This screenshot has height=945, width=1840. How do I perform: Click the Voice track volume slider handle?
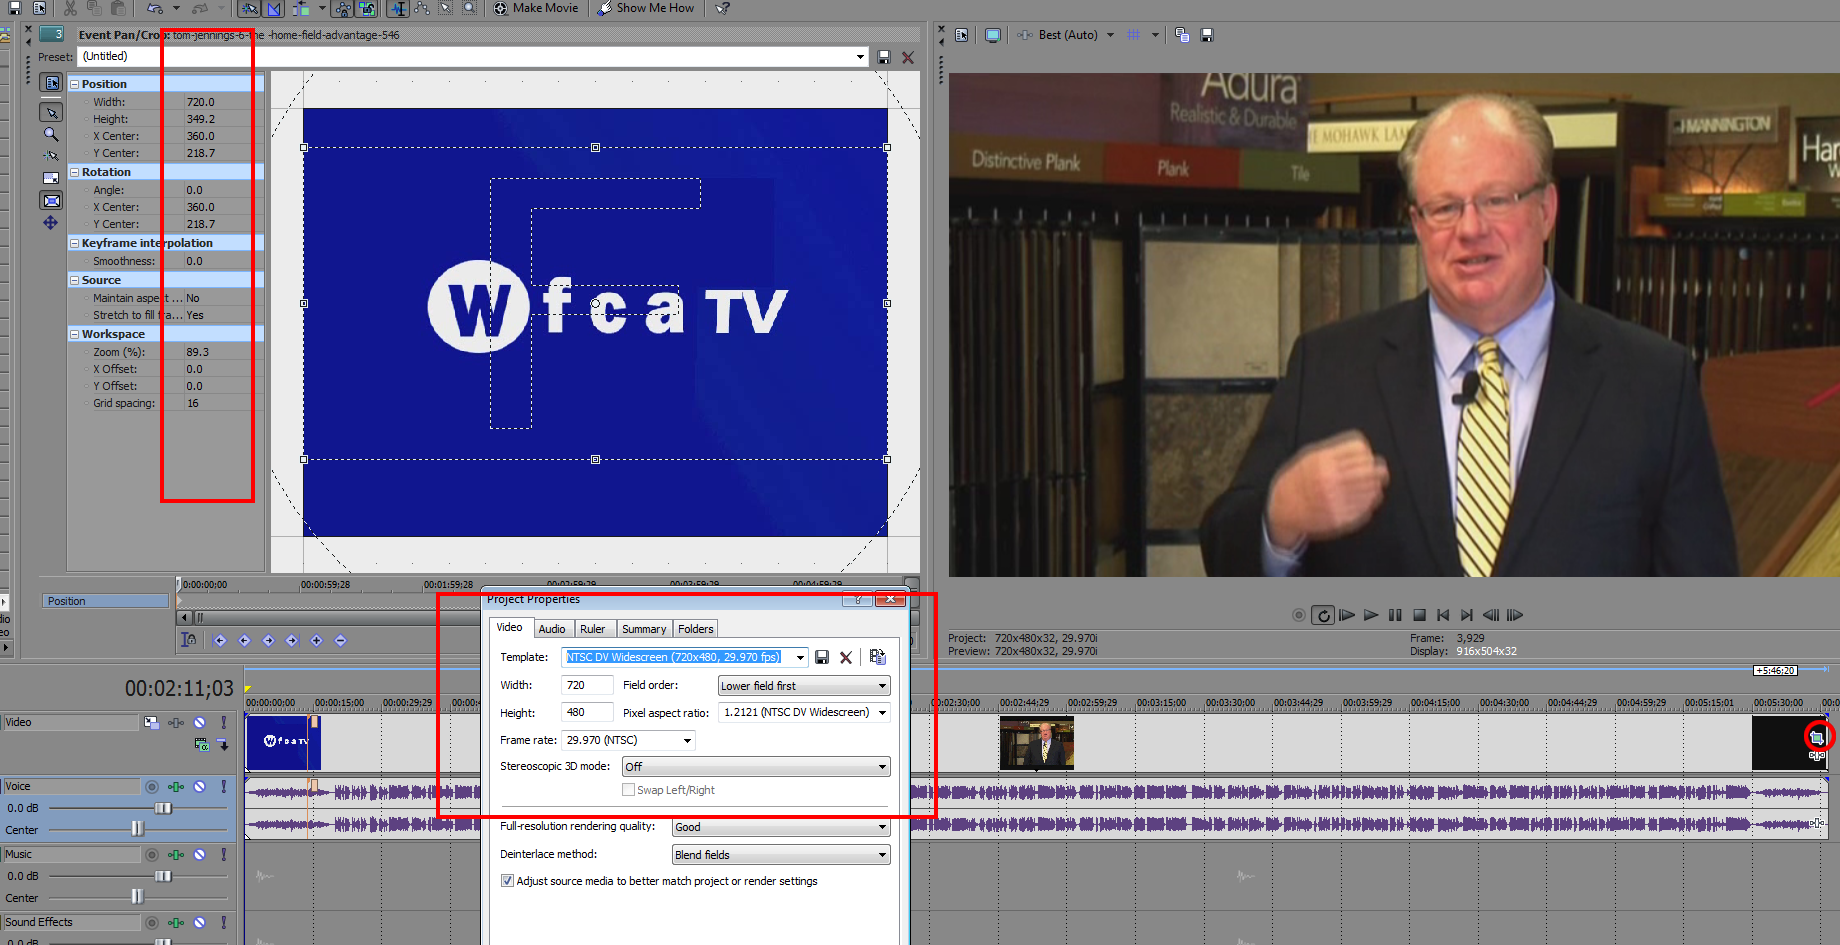click(163, 808)
